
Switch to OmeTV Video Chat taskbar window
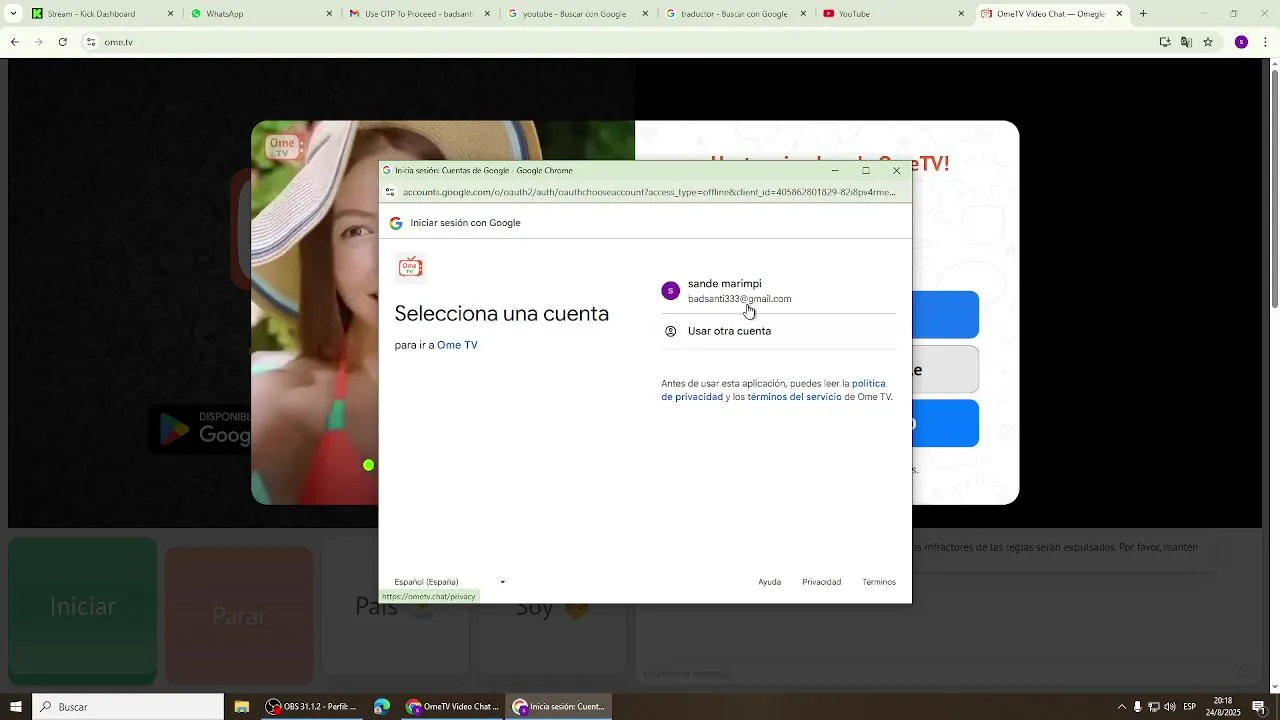(452, 707)
